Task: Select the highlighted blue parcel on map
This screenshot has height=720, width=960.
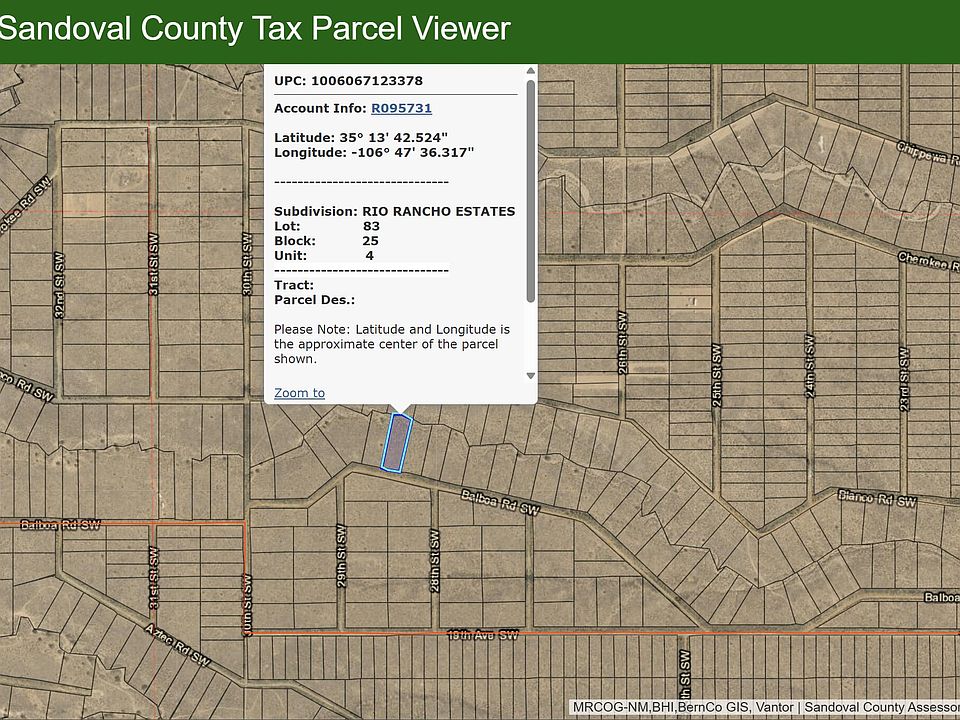Action: [397, 443]
